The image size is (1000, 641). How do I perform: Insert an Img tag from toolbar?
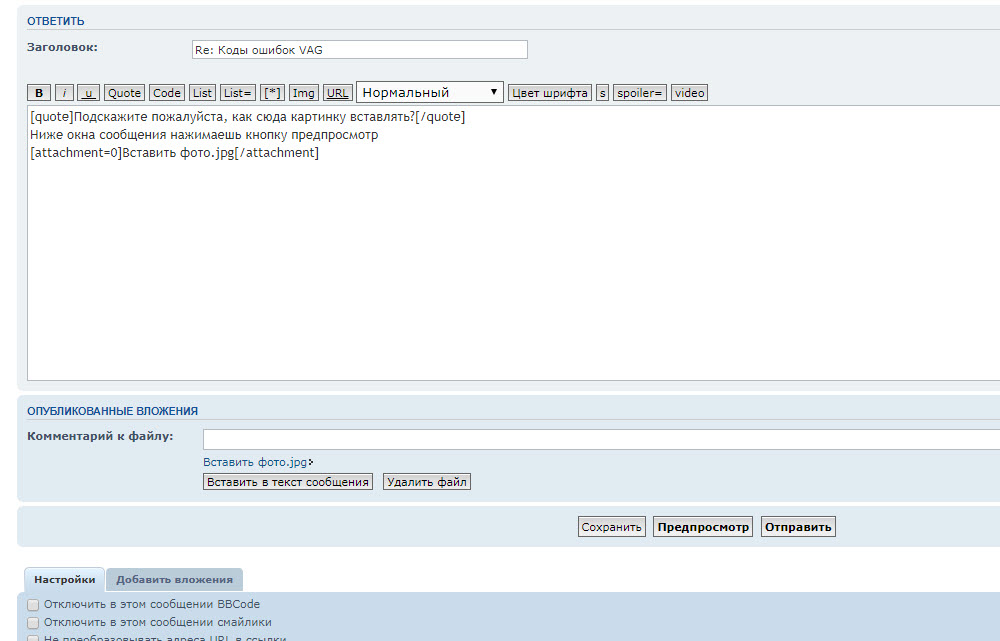(304, 93)
